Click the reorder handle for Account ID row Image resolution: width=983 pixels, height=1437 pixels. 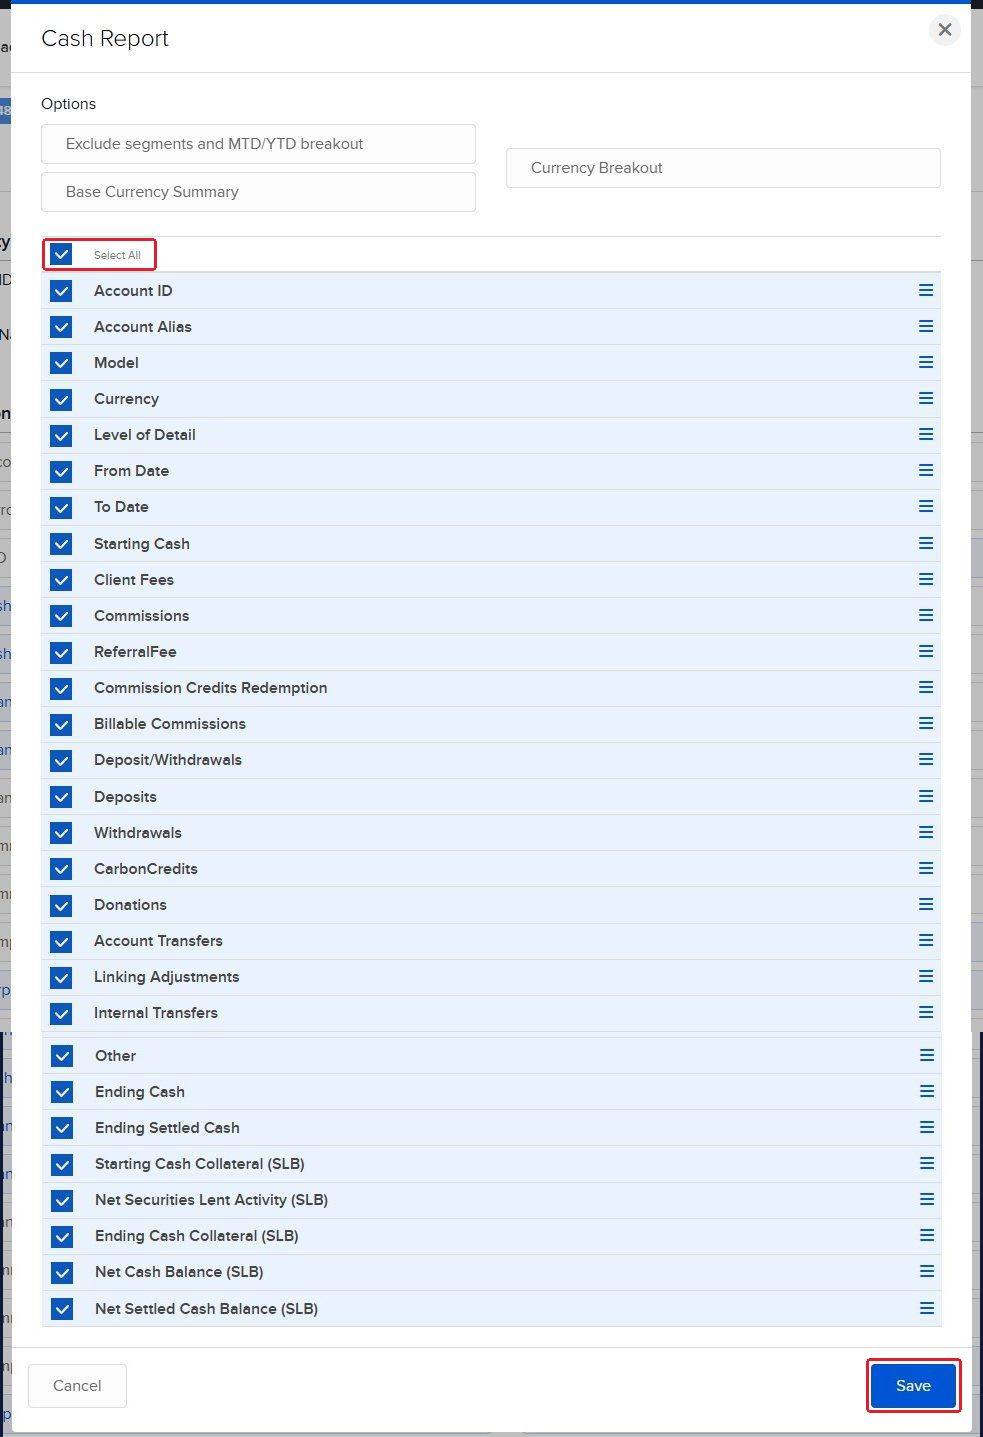(x=926, y=290)
